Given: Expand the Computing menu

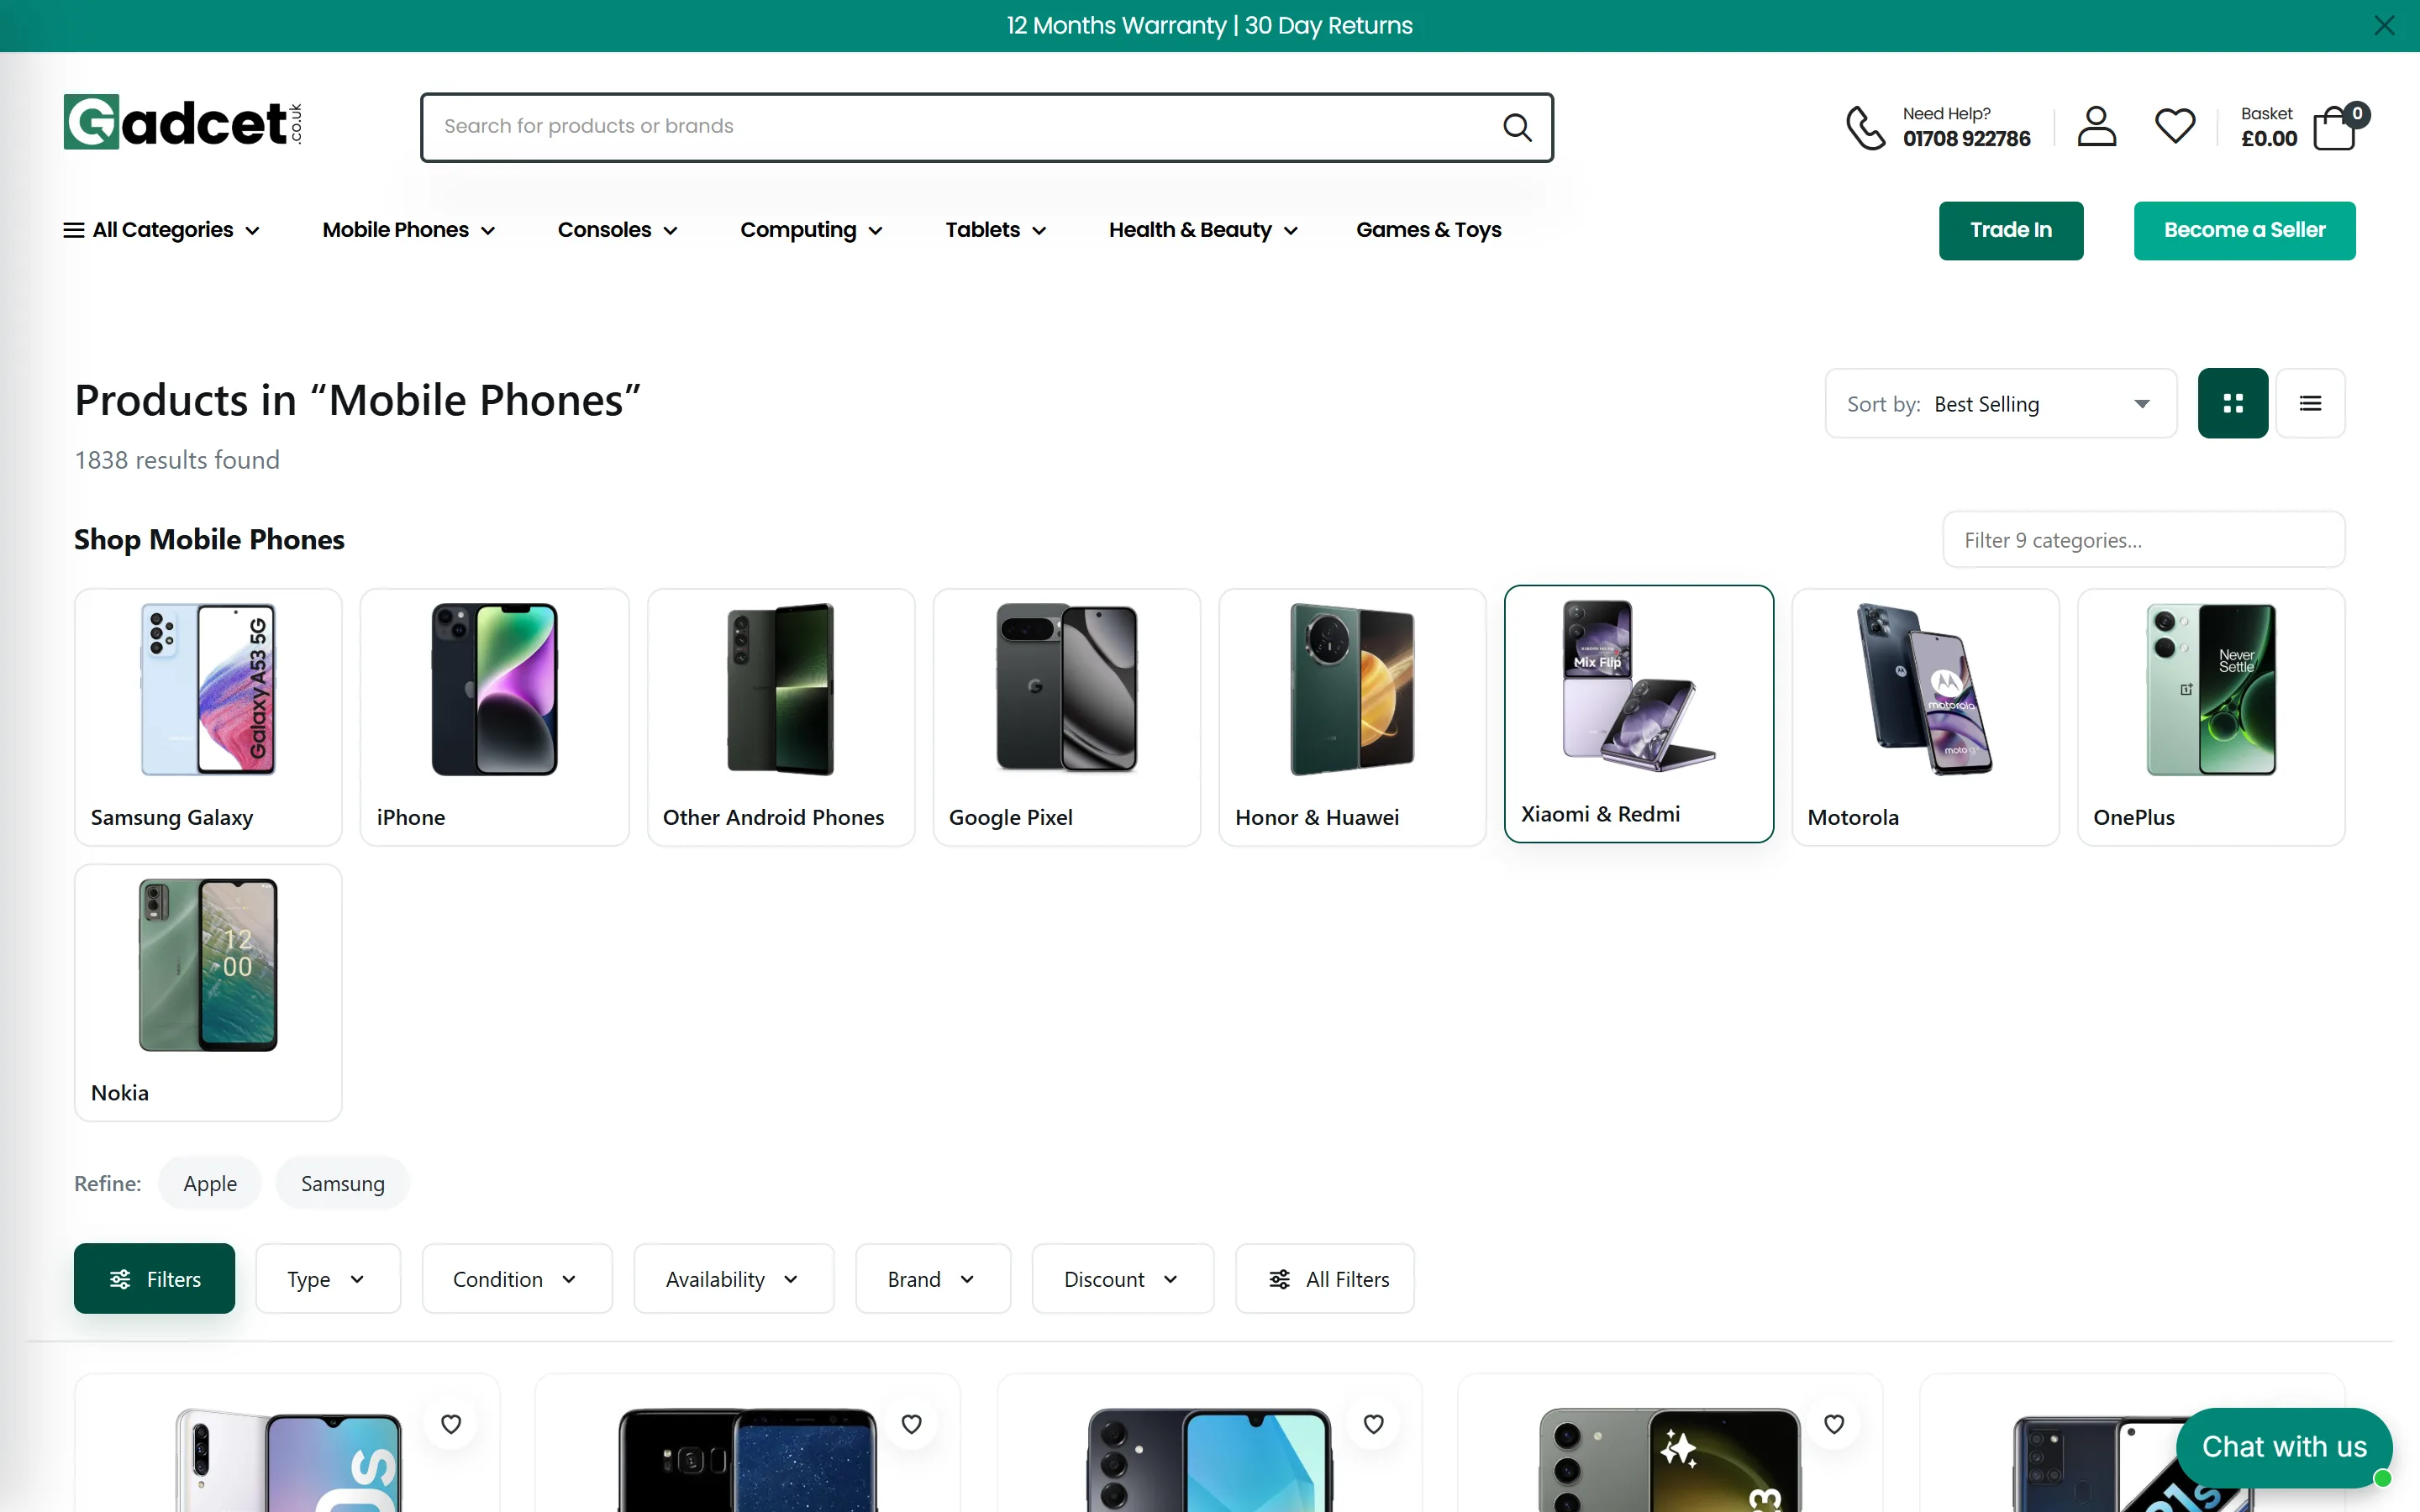Looking at the screenshot, I should [x=811, y=230].
